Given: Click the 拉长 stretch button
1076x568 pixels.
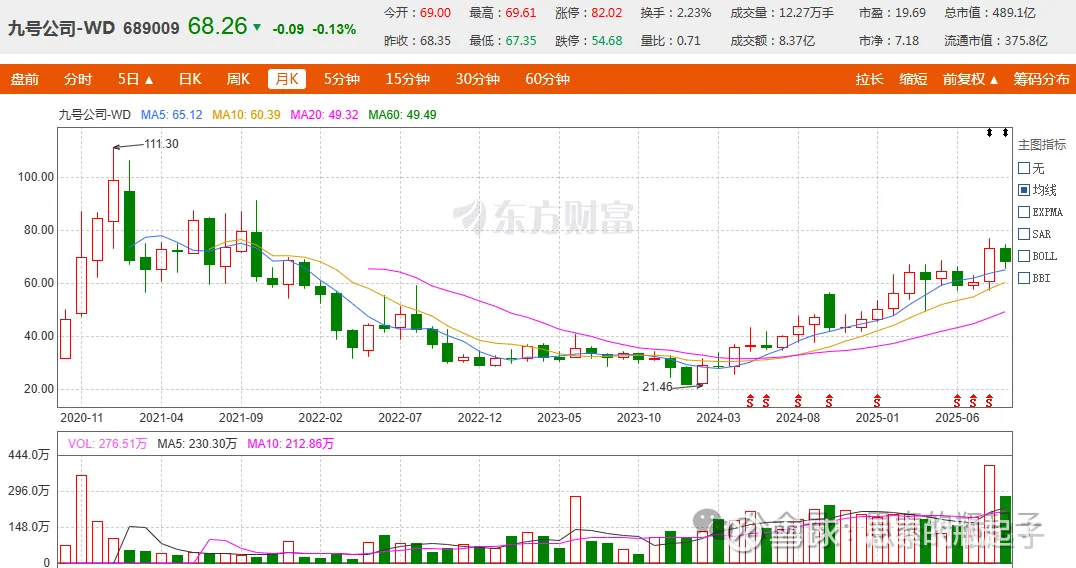Looking at the screenshot, I should (x=869, y=79).
